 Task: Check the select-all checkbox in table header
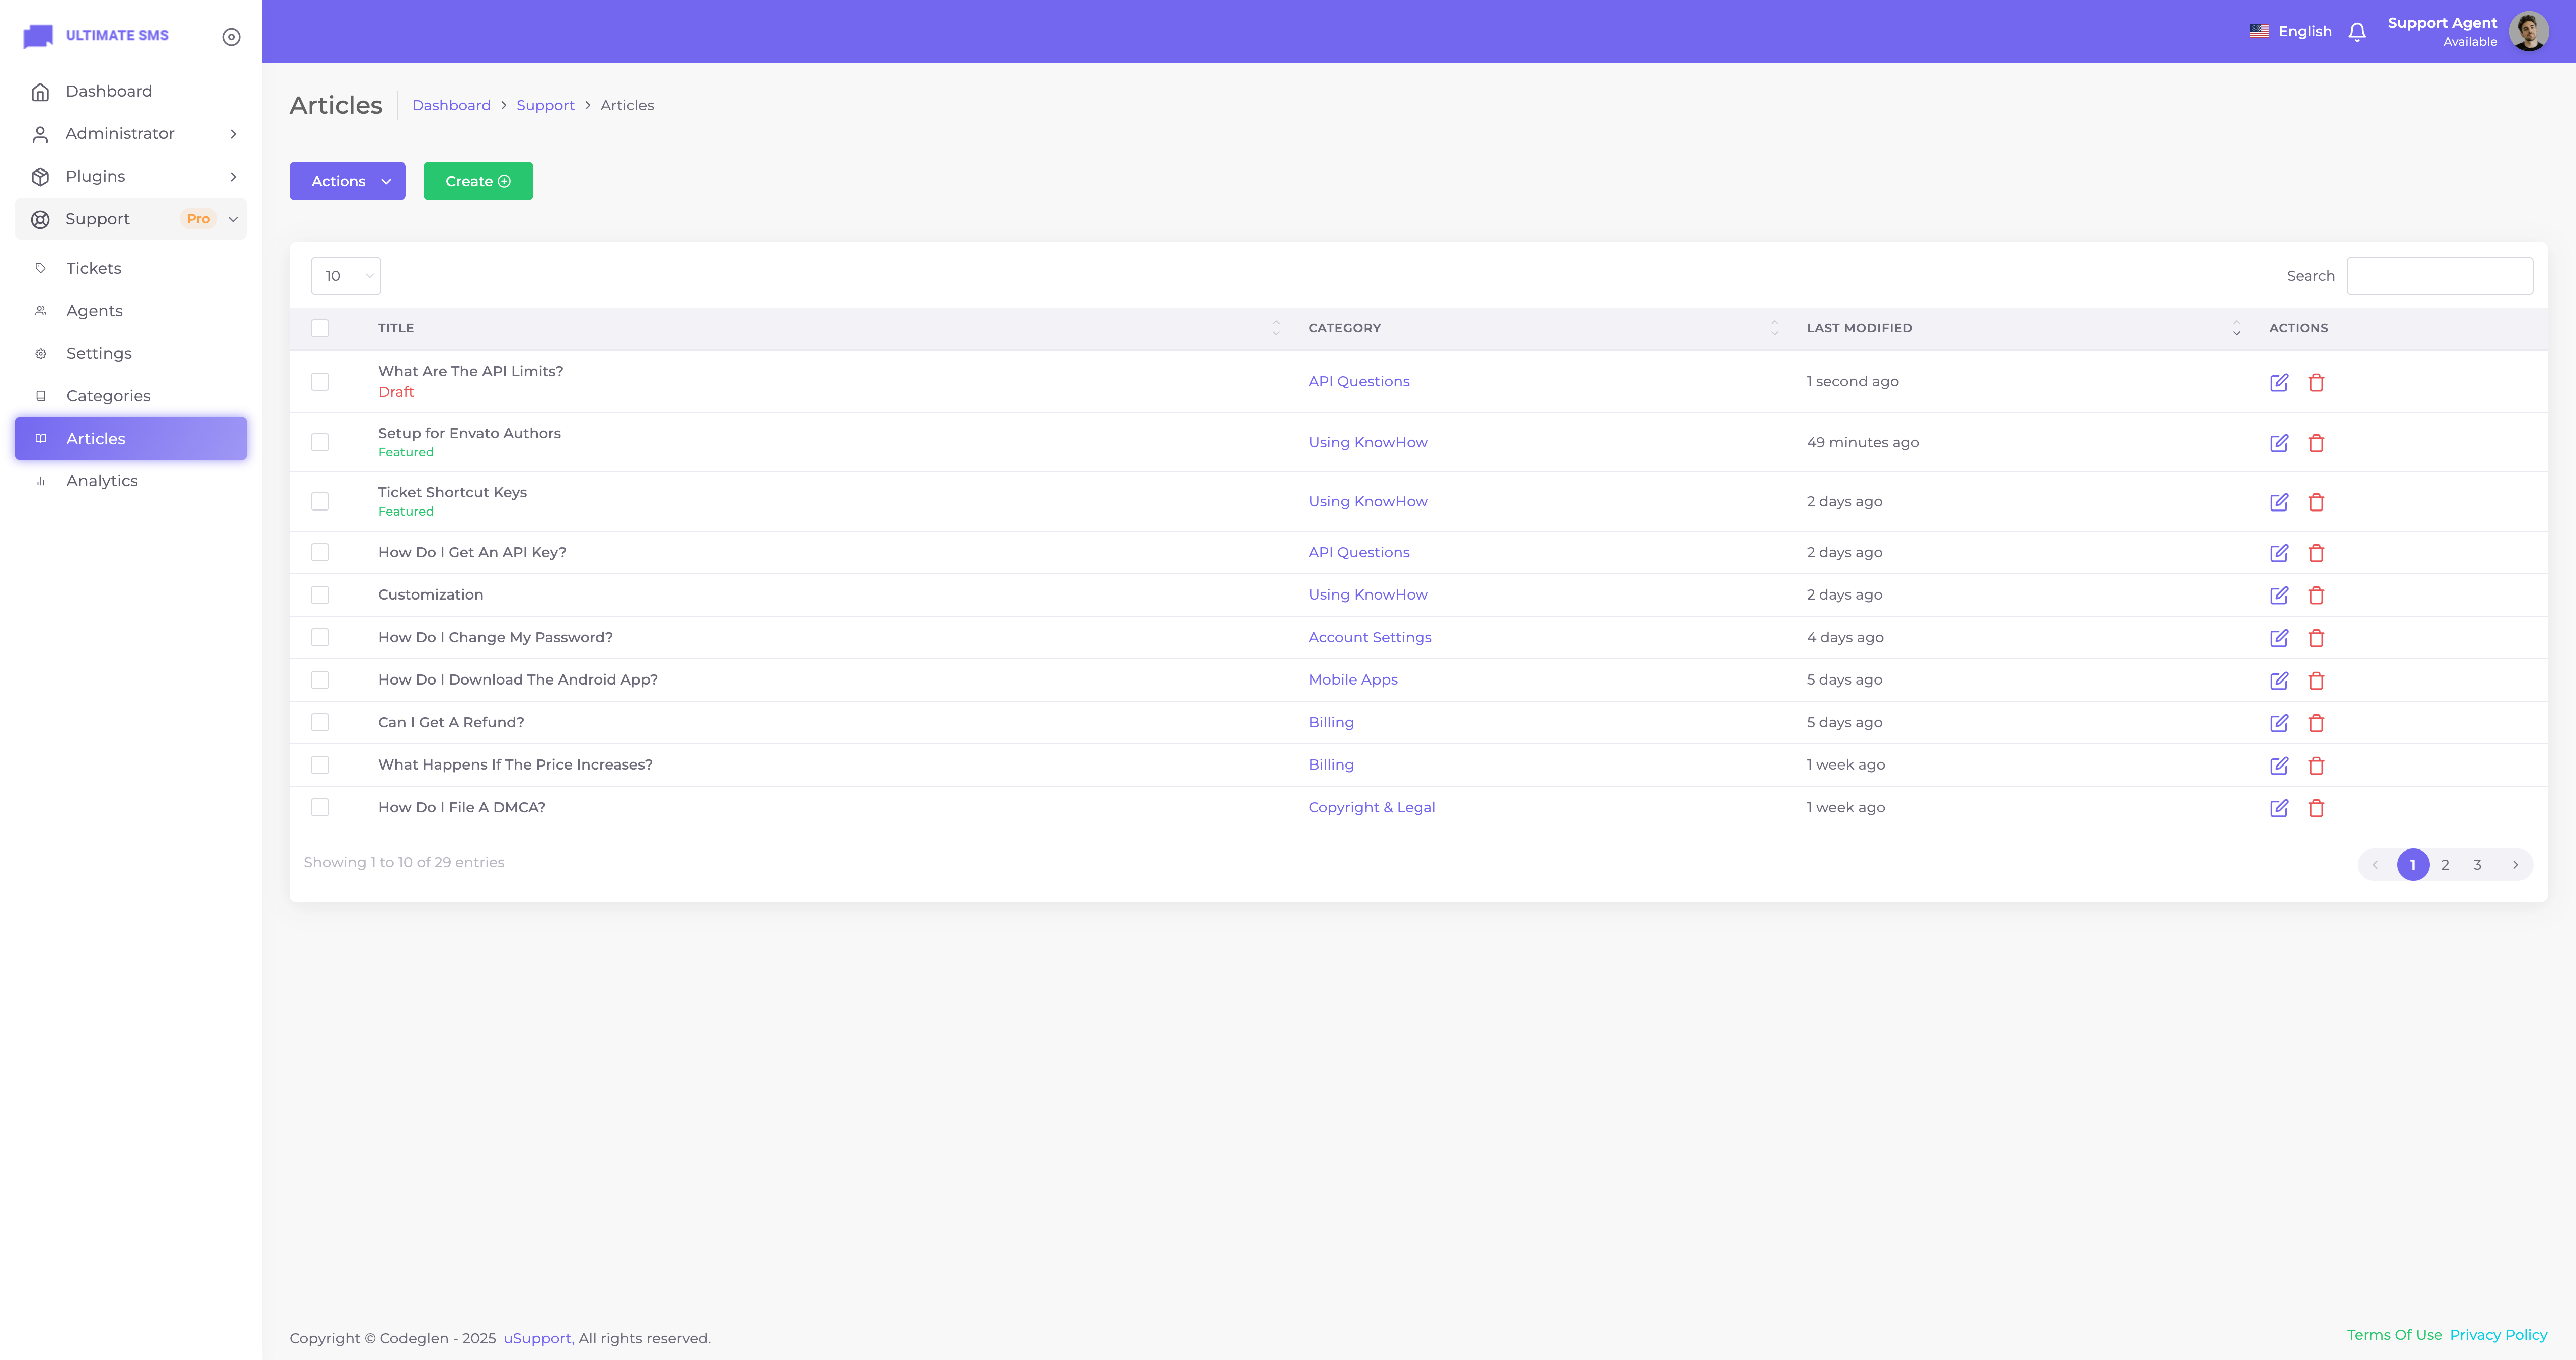(x=320, y=328)
